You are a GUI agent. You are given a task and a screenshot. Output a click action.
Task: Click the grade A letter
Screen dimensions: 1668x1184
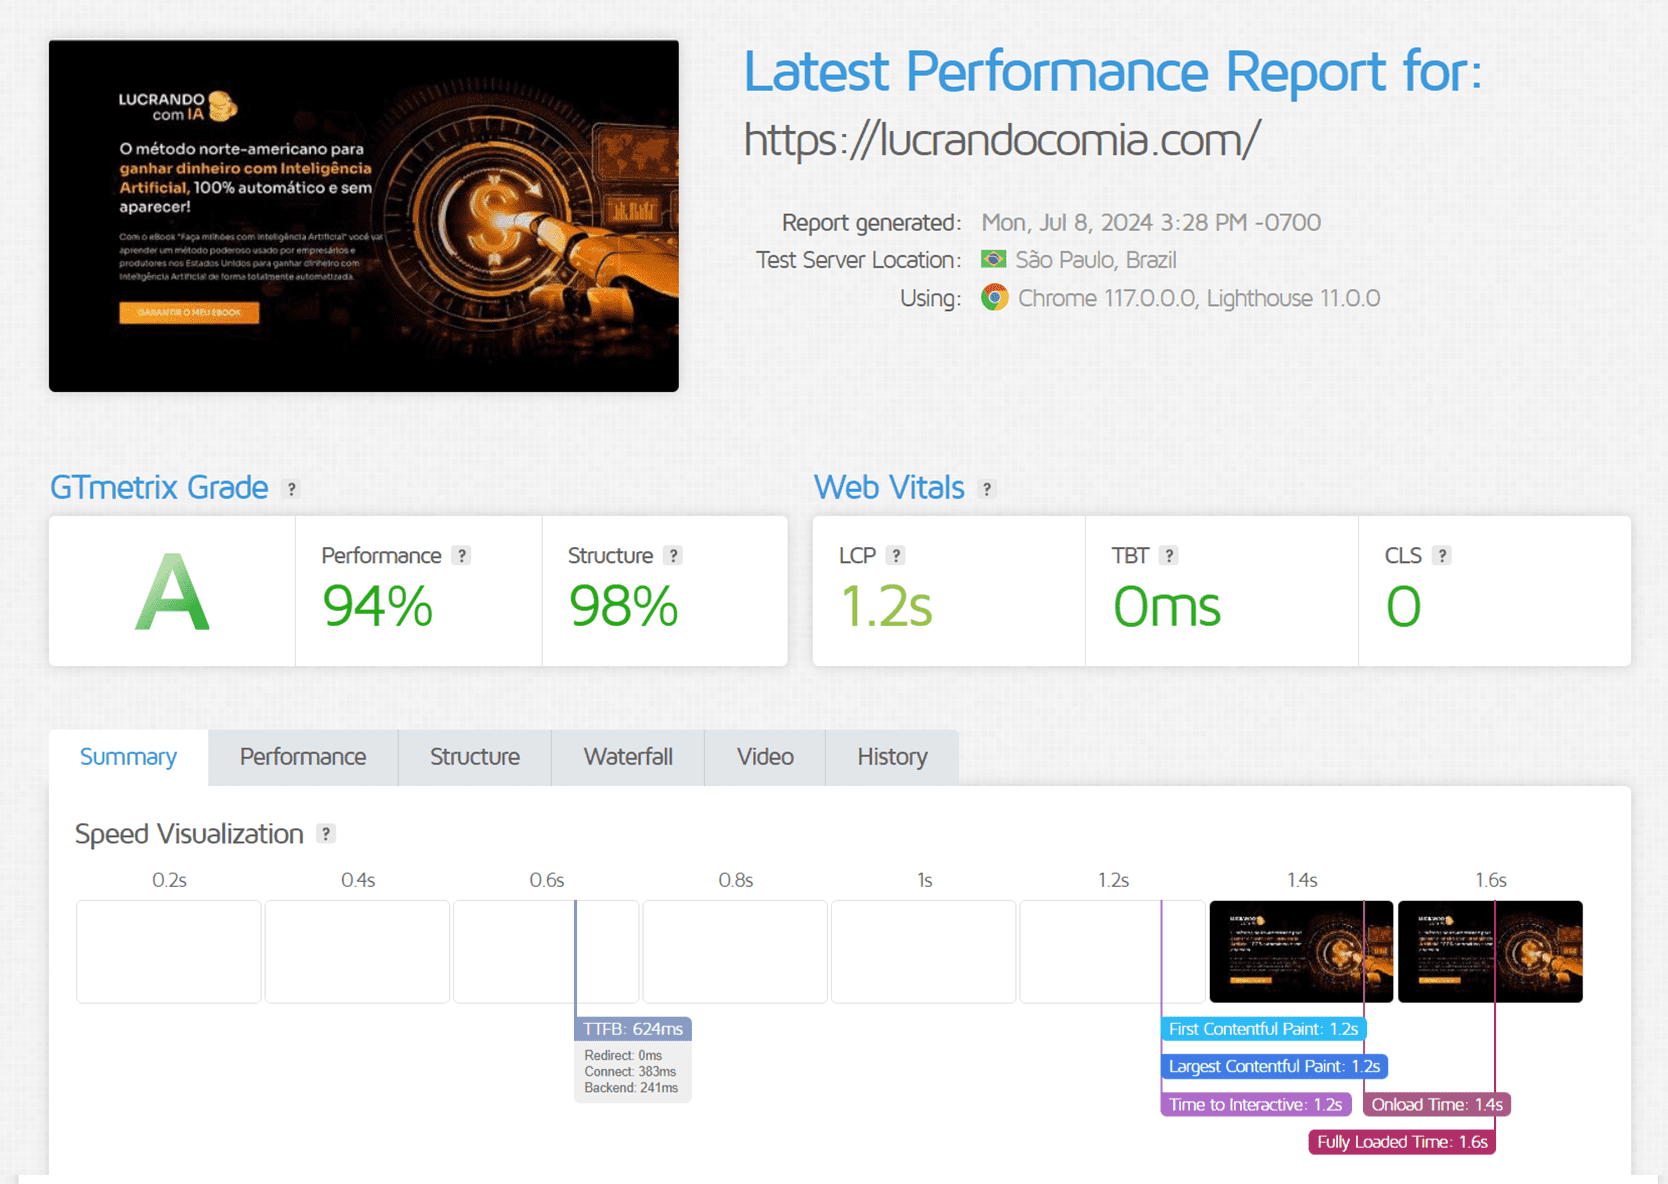pos(172,593)
